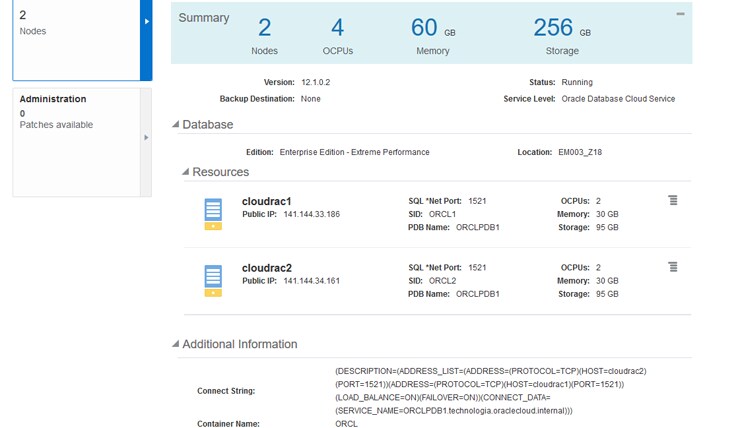Select the 2 Nodes tile

pyautogui.click(x=75, y=40)
